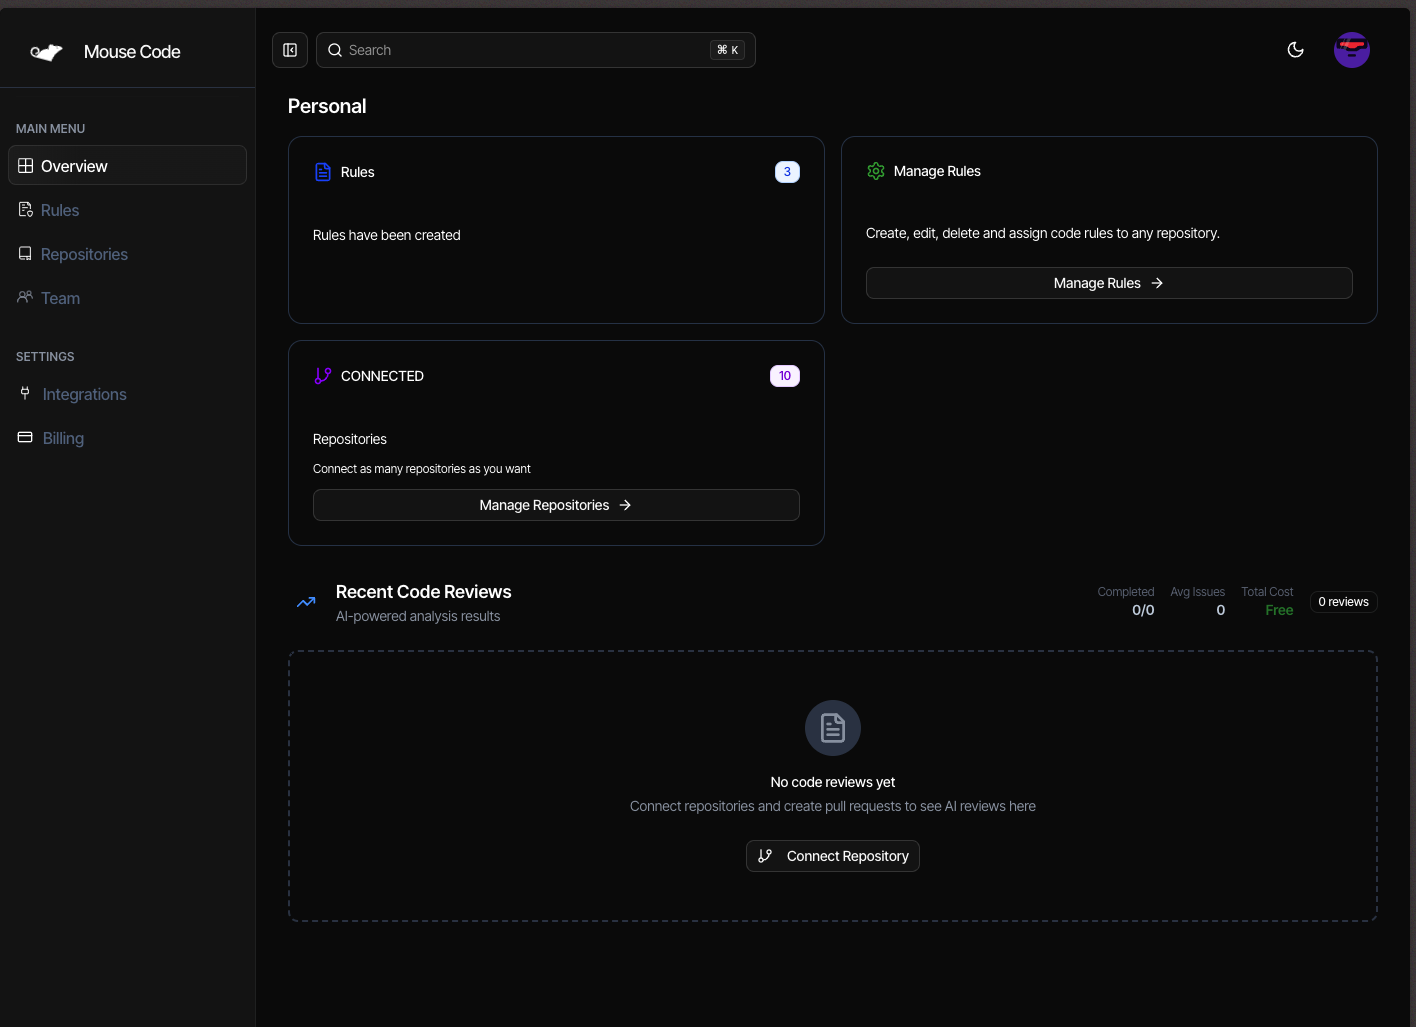This screenshot has height=1027, width=1416.
Task: Click the Billing credit card icon
Action: coord(25,437)
